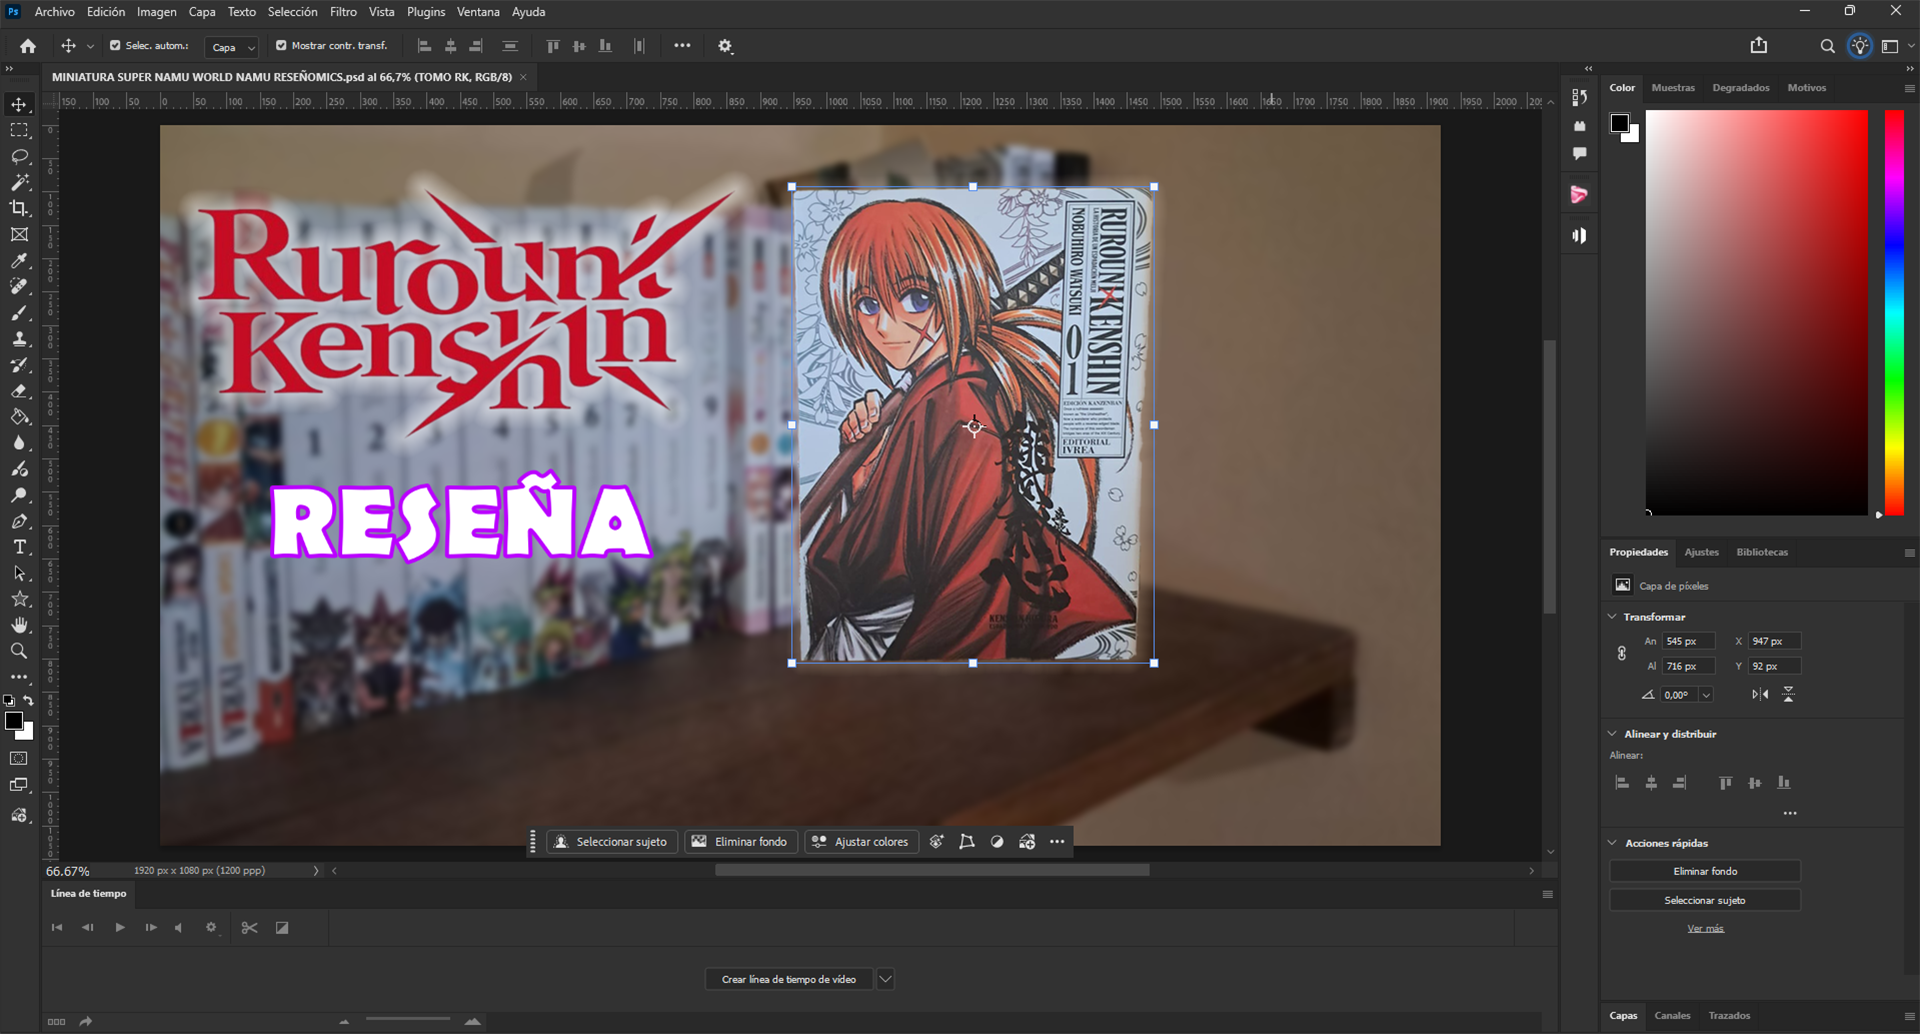This screenshot has width=1920, height=1034.
Task: Flip layer vertically in Properties panel
Action: click(x=1789, y=694)
